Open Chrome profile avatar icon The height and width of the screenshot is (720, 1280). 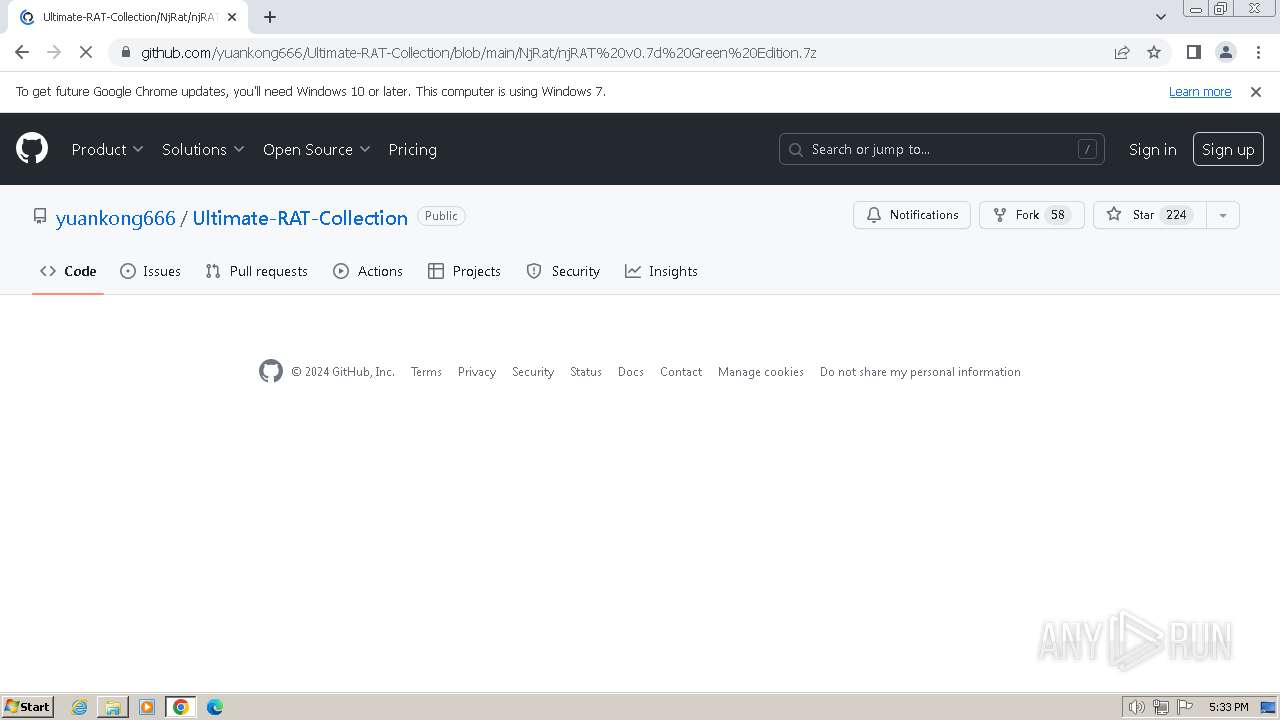(x=1225, y=52)
